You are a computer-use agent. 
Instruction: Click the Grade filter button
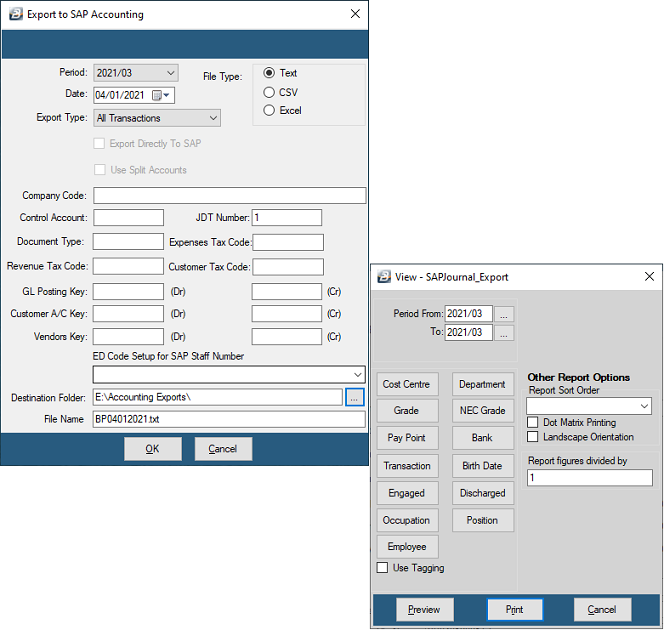tap(407, 411)
